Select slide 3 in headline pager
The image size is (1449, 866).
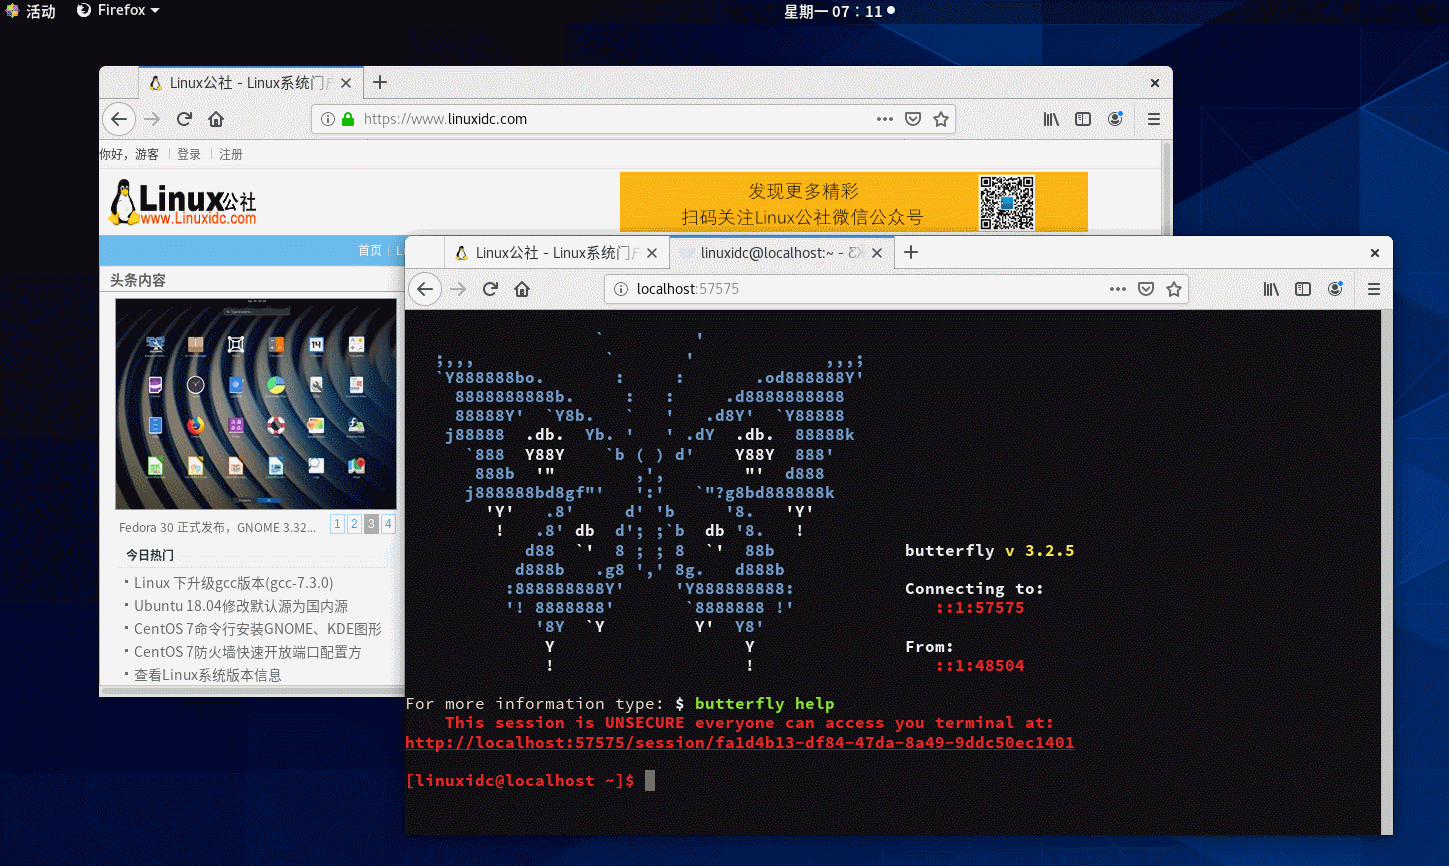(371, 523)
